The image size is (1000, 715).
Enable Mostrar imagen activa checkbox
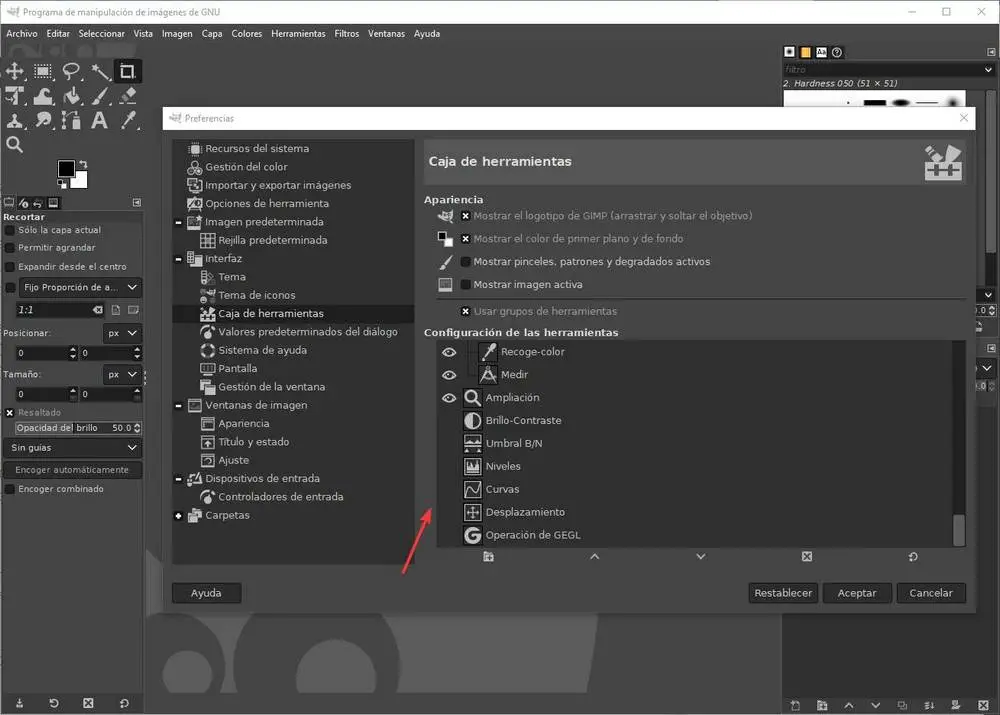point(466,285)
